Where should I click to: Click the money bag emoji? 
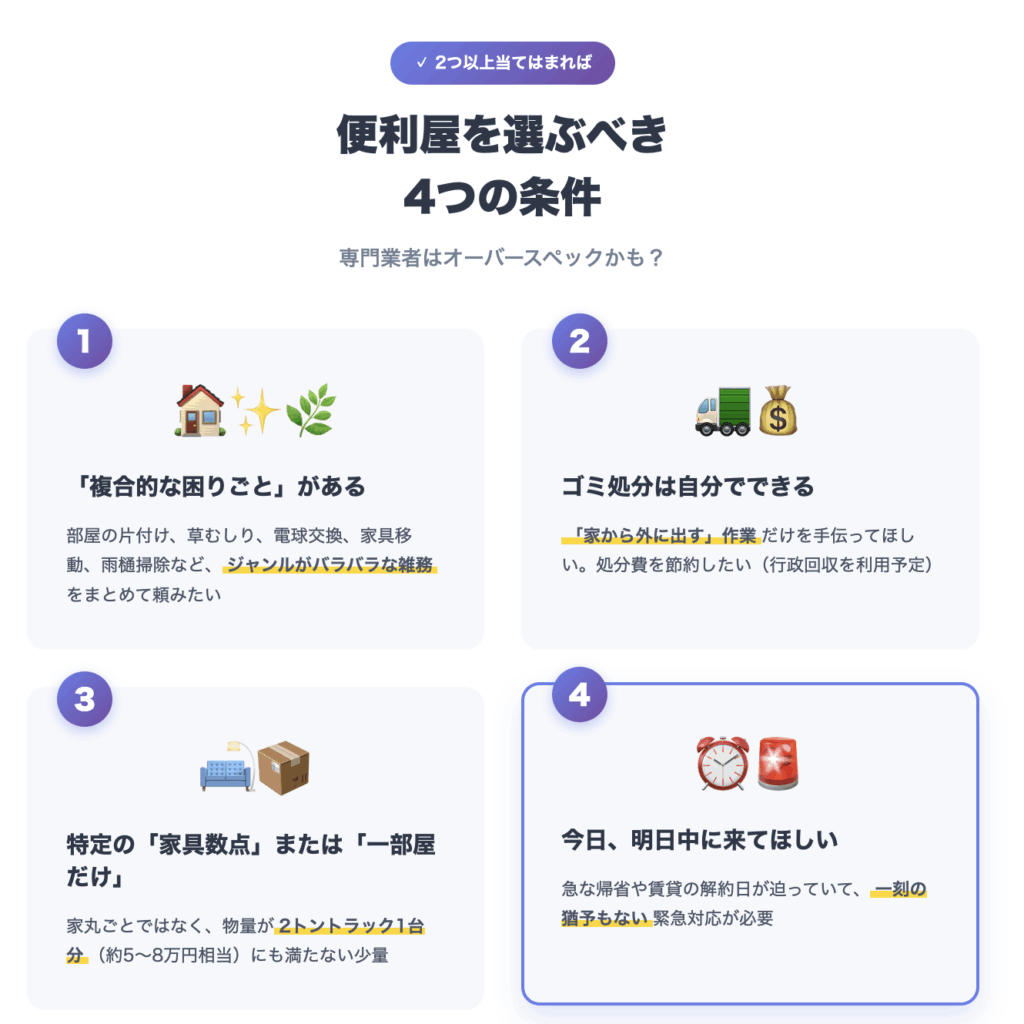coord(778,410)
